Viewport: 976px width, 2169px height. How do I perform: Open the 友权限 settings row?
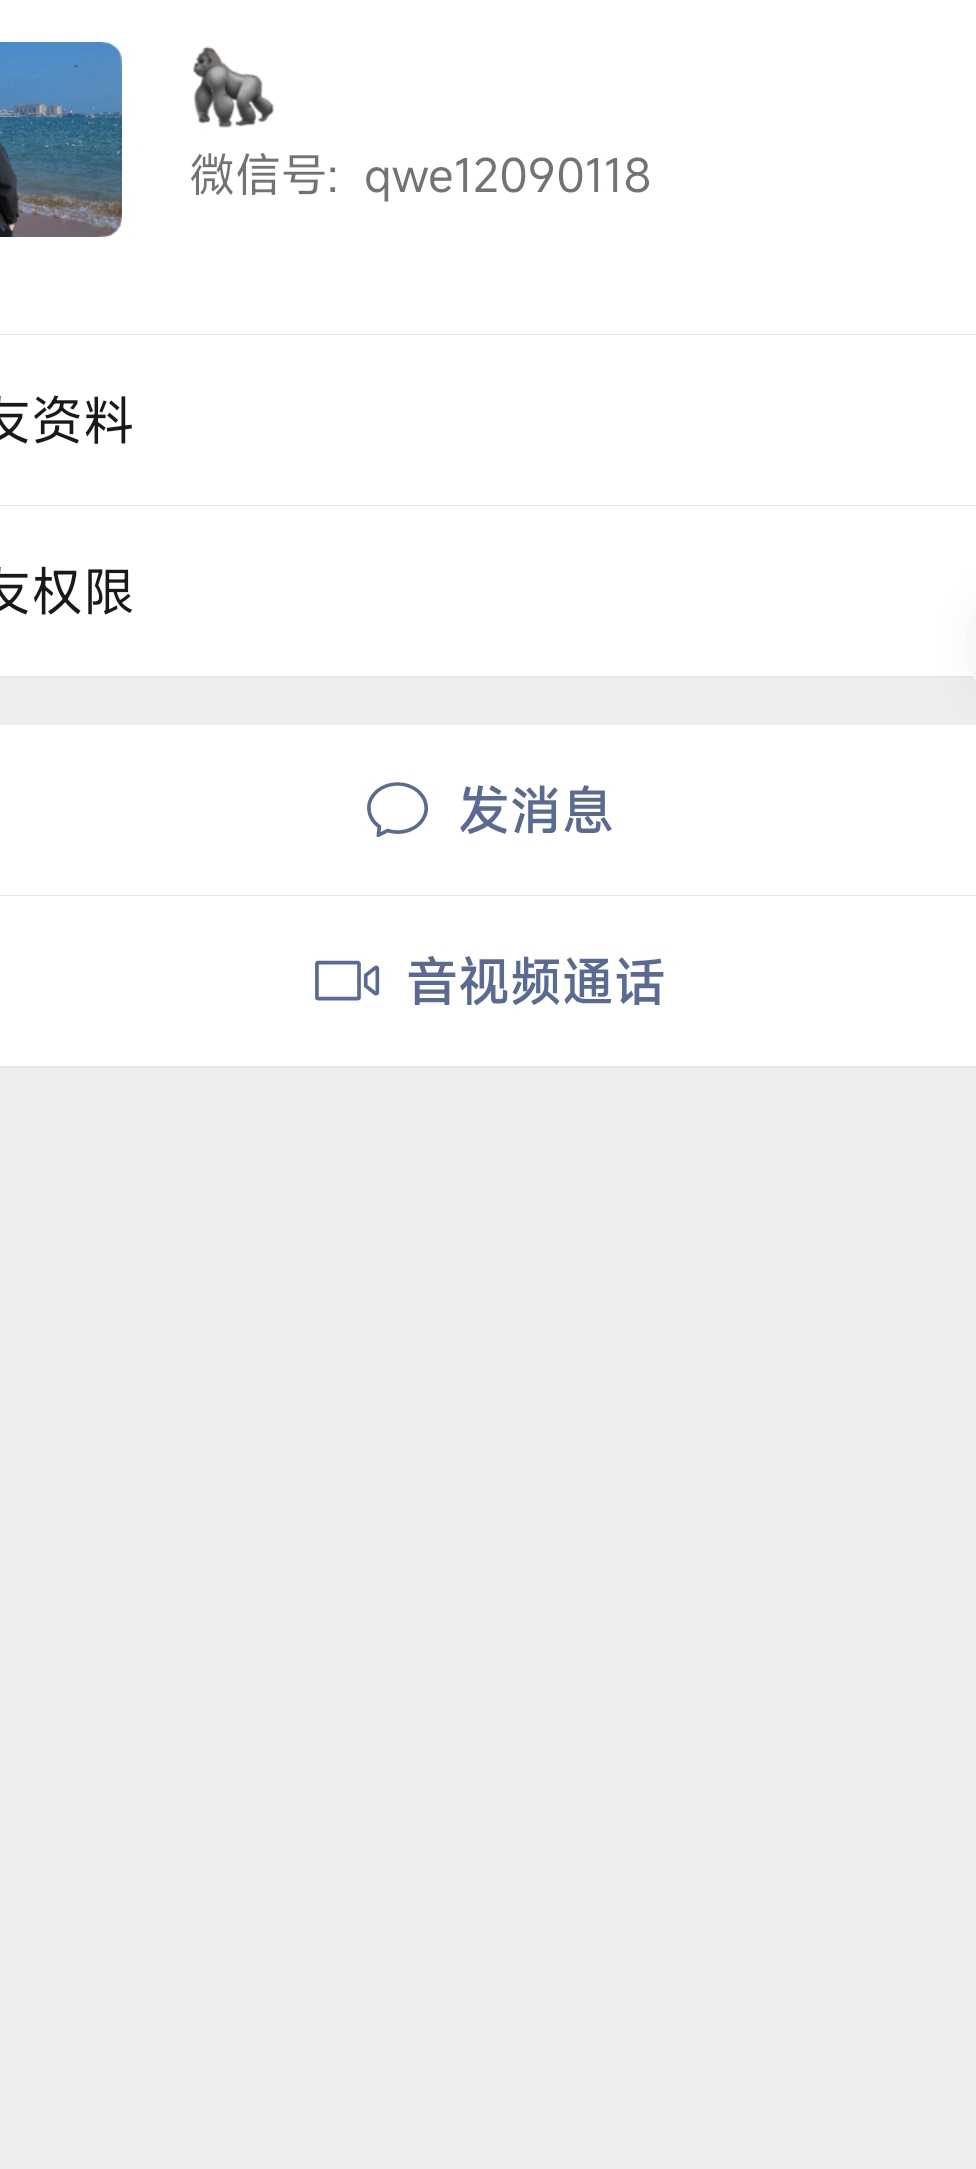(488, 591)
